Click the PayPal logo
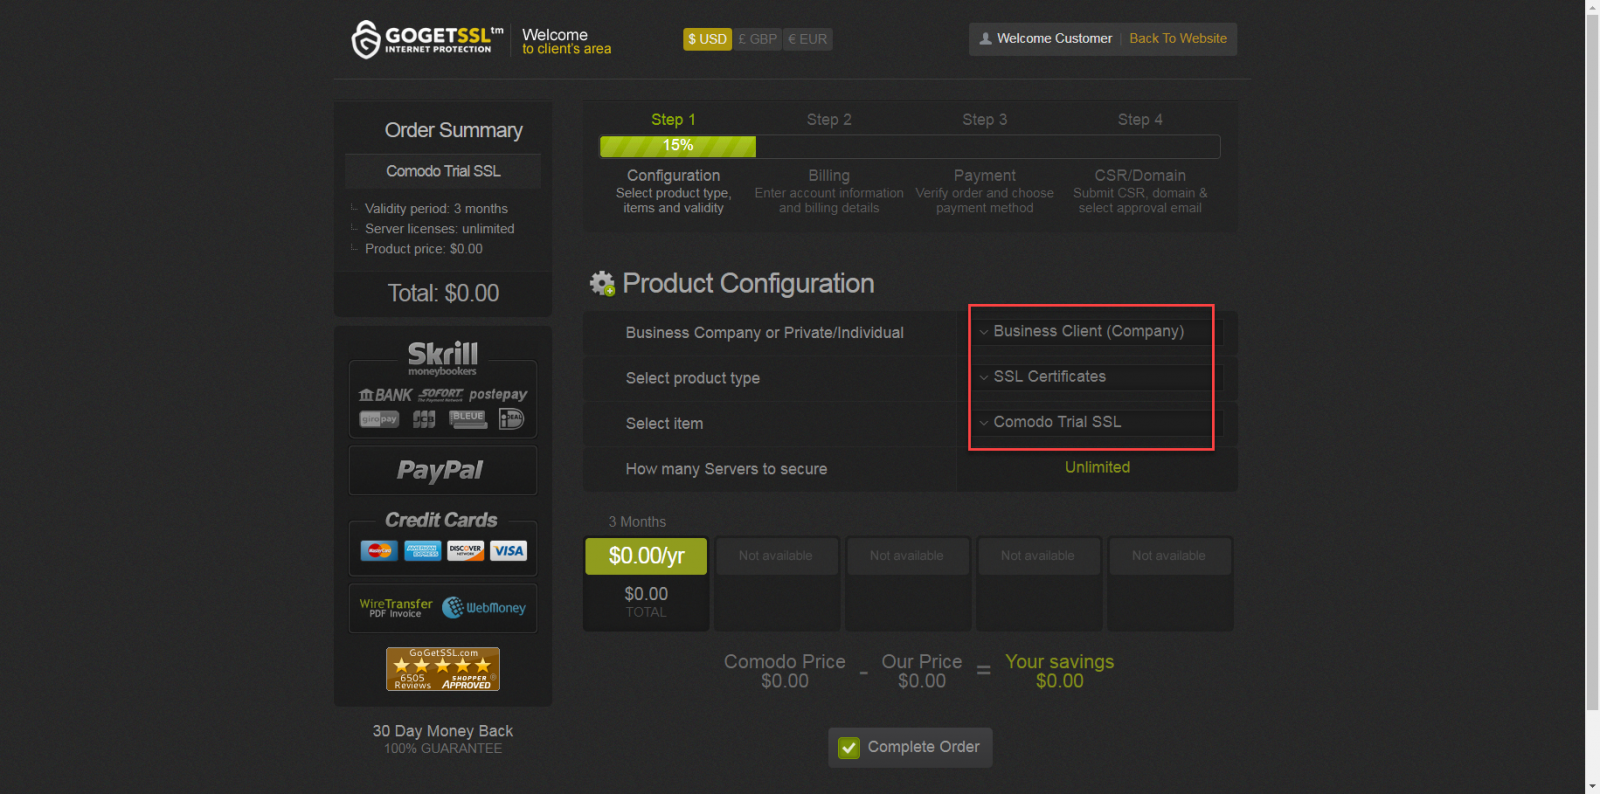Viewport: 1600px width, 794px height. [440, 470]
